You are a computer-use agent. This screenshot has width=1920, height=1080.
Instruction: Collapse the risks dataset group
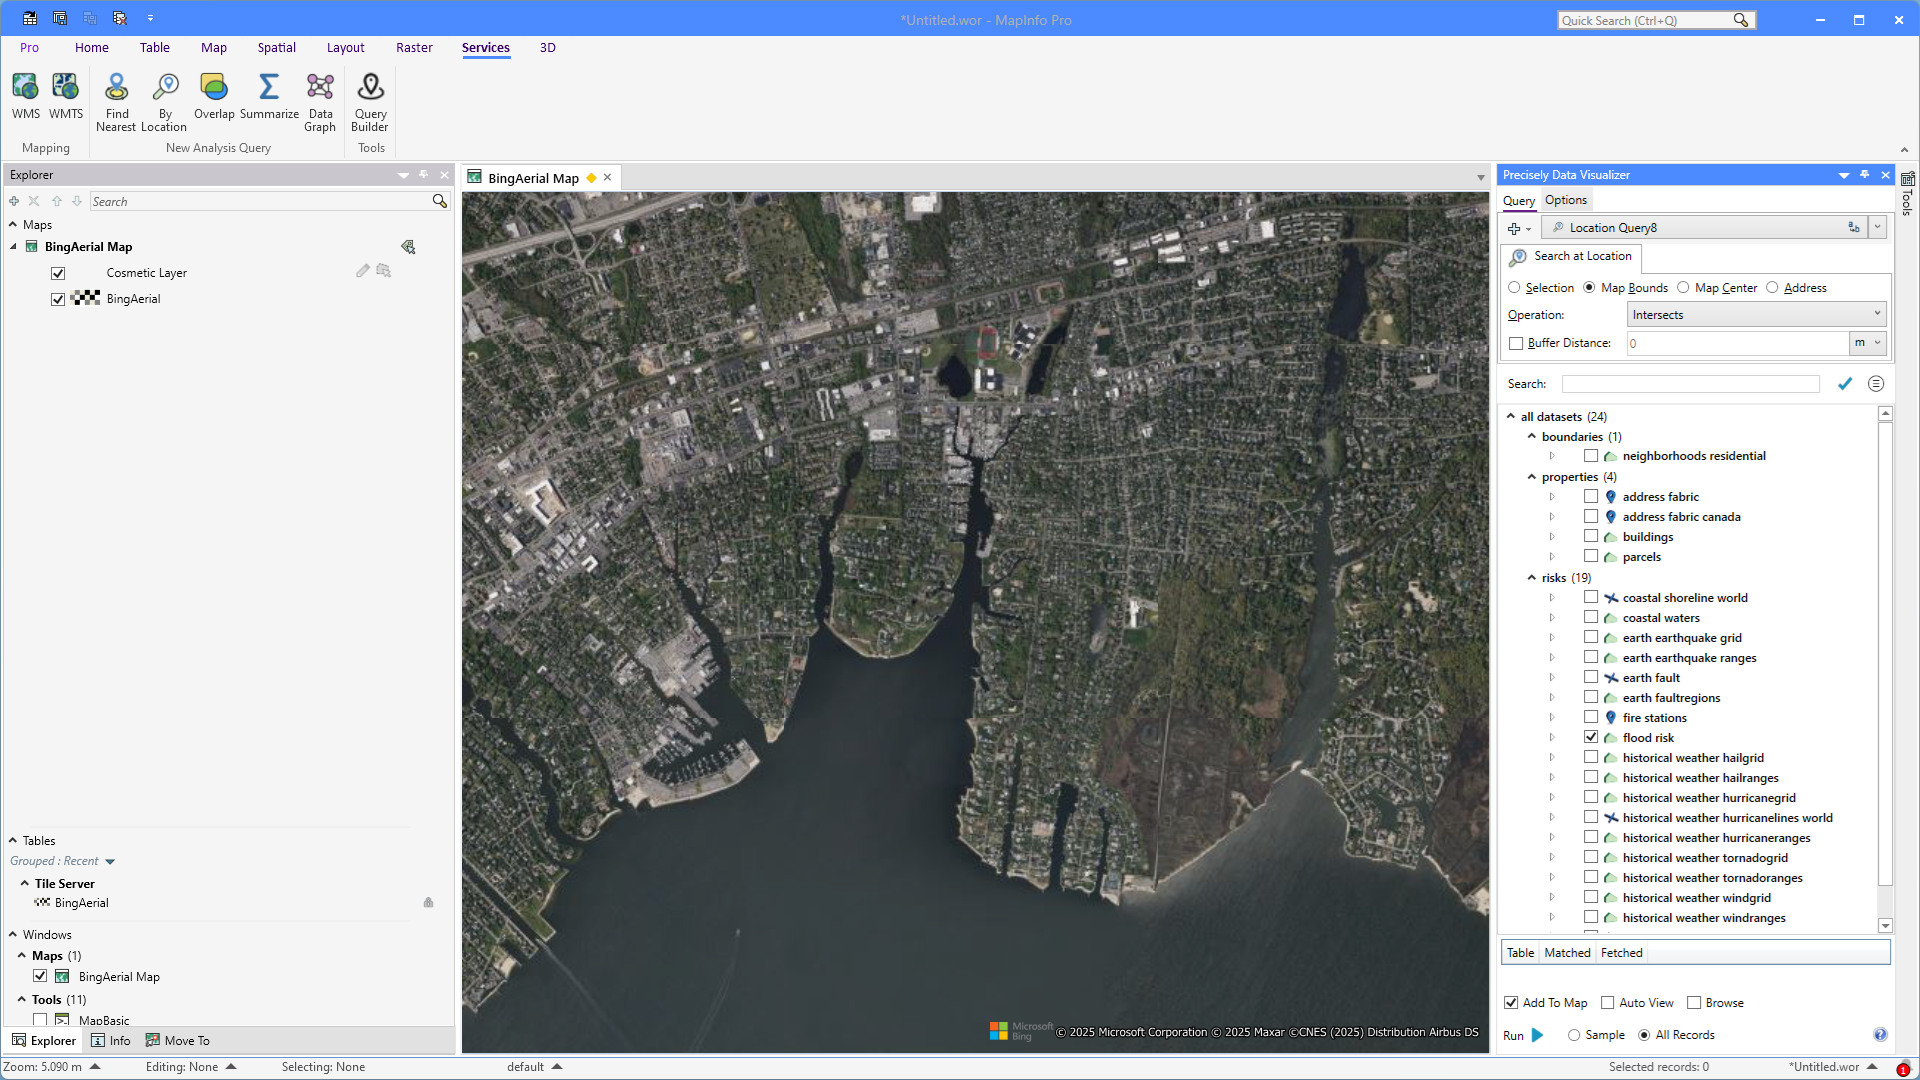(1531, 578)
